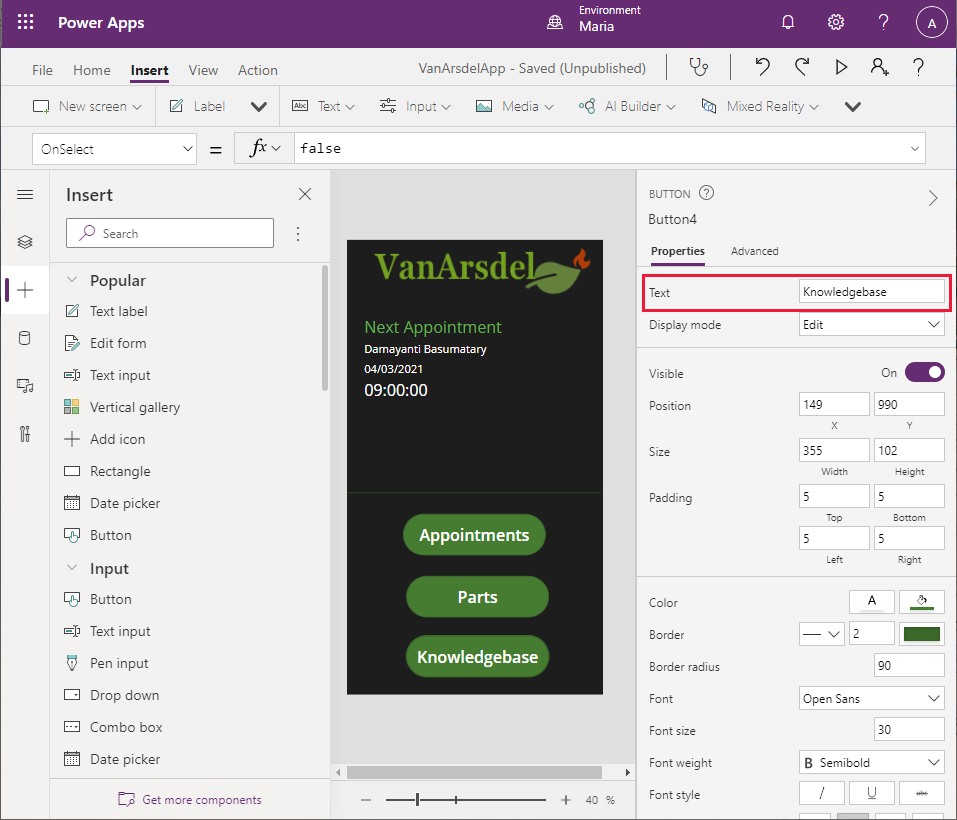Open Advanced tools icon in sidebar
Viewport: 957px width, 820px height.
[x=25, y=434]
